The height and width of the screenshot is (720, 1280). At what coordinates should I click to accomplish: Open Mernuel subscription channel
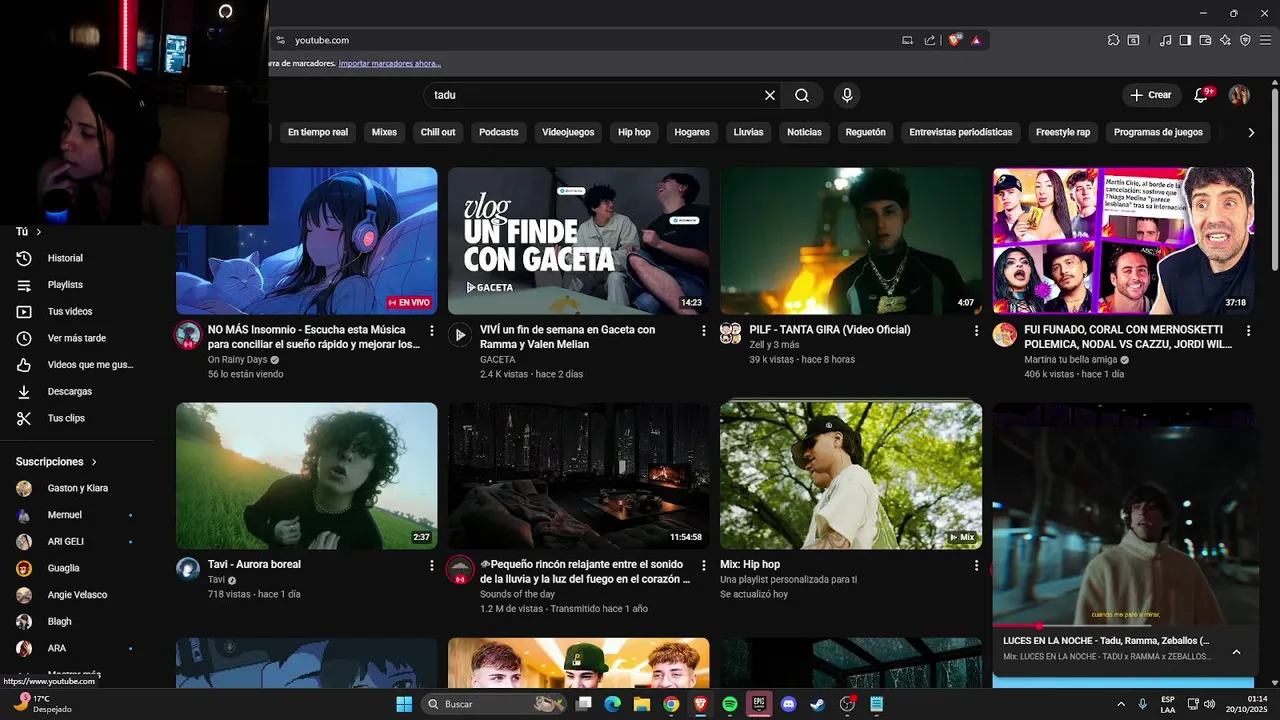pyautogui.click(x=77, y=515)
